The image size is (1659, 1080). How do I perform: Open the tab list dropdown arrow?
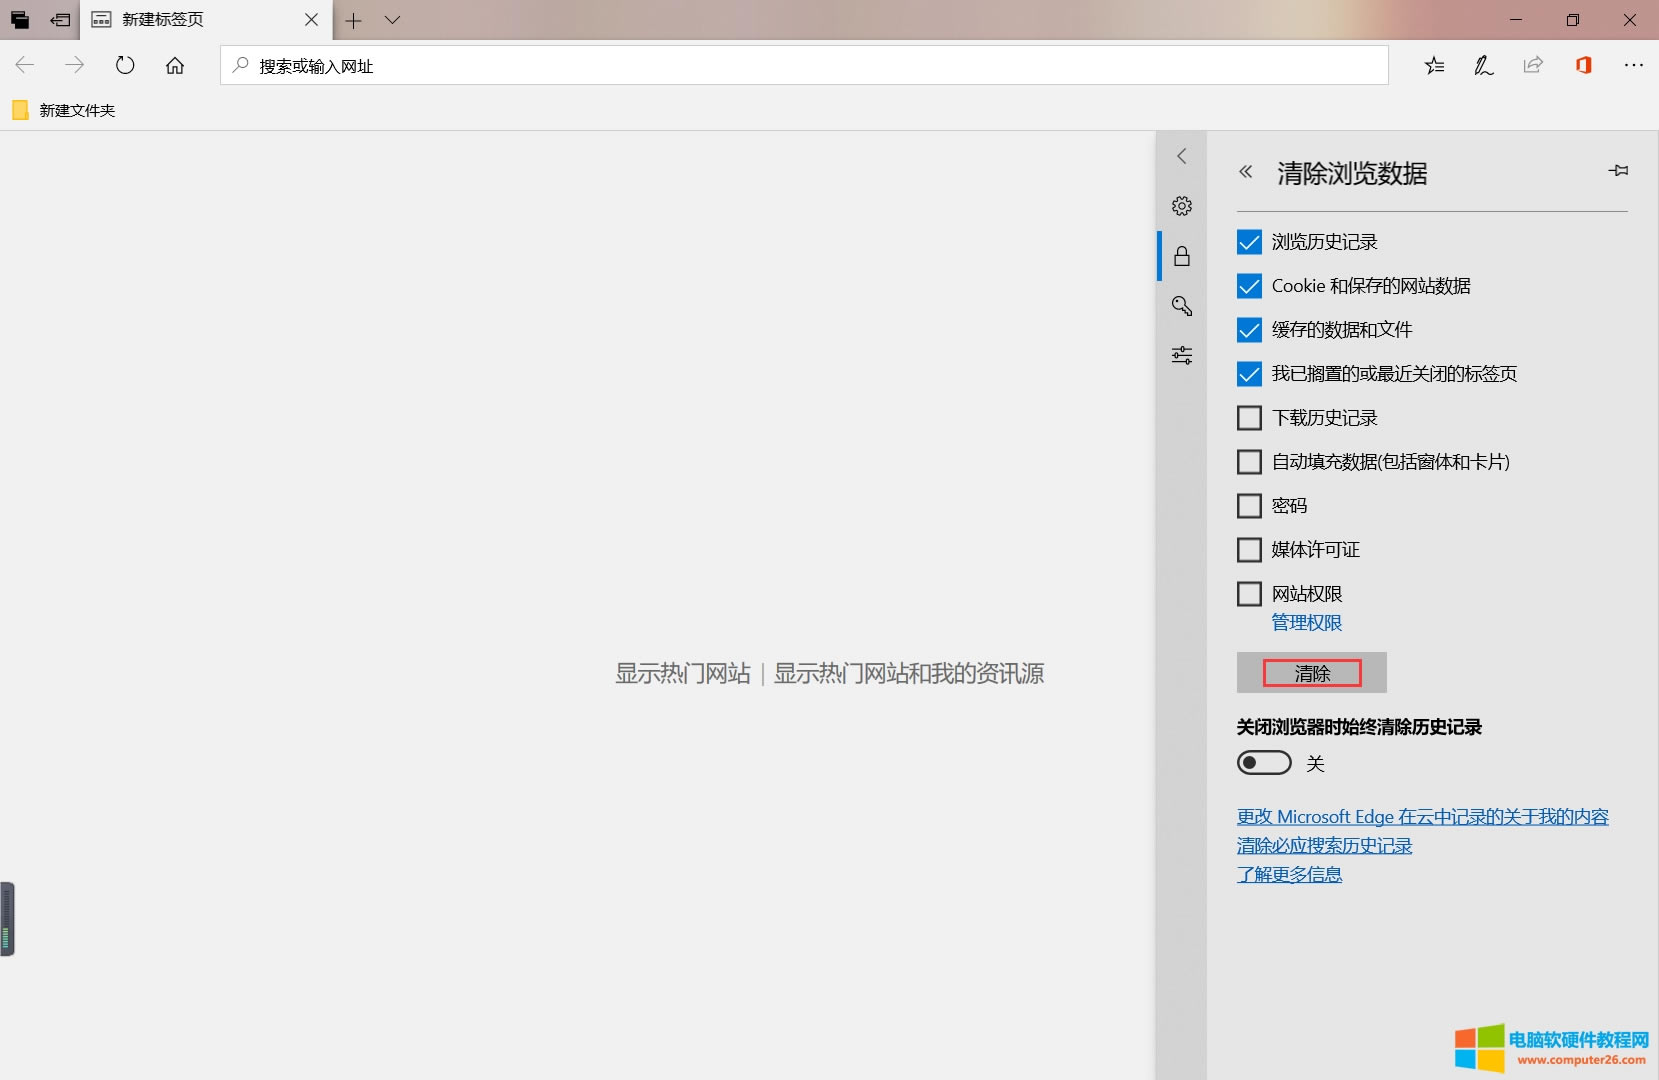(393, 20)
